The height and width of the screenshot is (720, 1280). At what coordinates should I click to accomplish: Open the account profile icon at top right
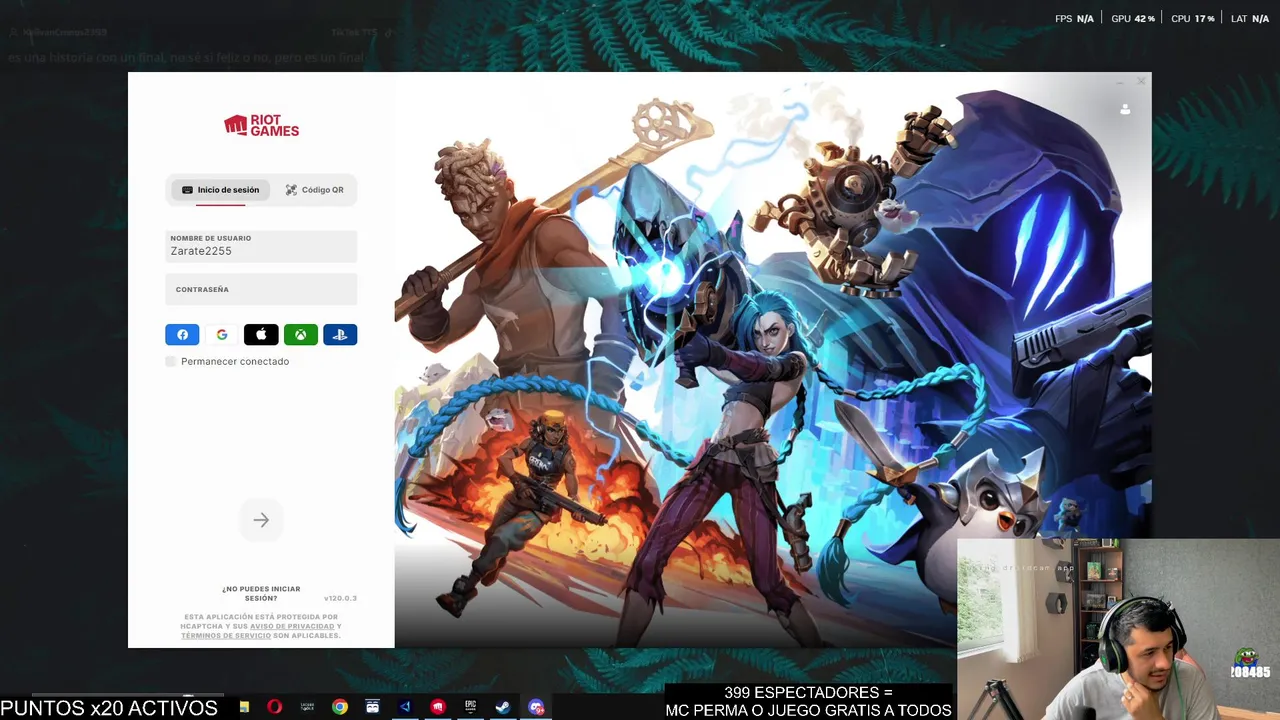pyautogui.click(x=1125, y=109)
